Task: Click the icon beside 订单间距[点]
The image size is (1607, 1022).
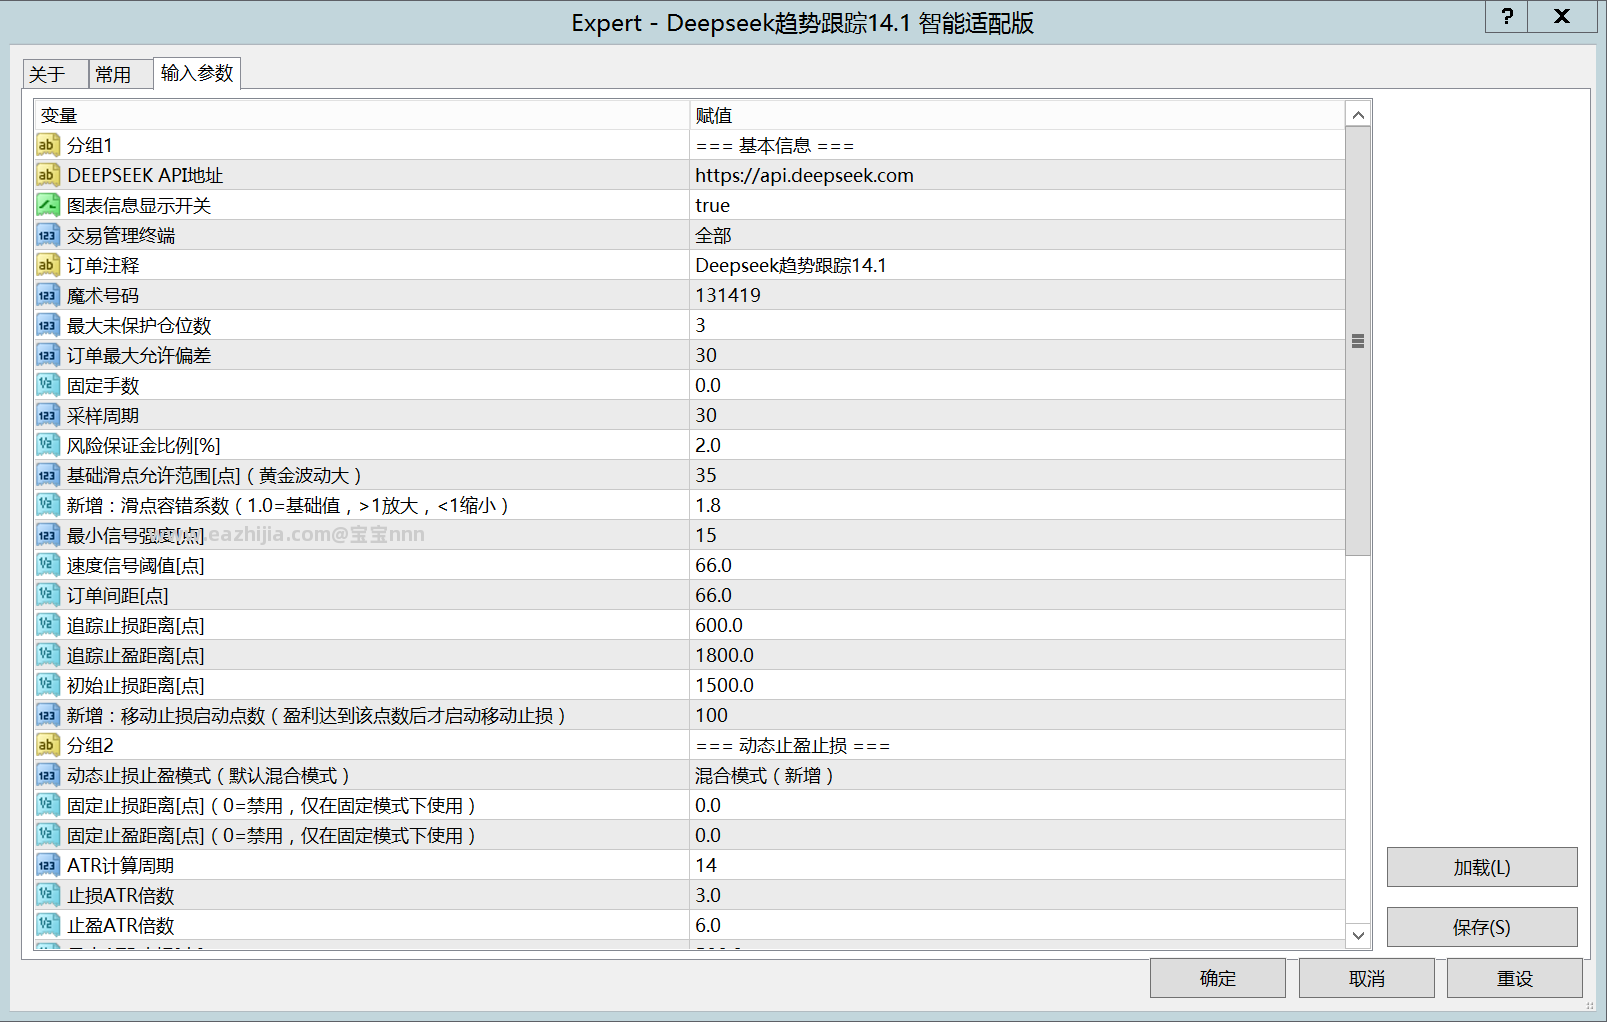Action: [x=47, y=595]
